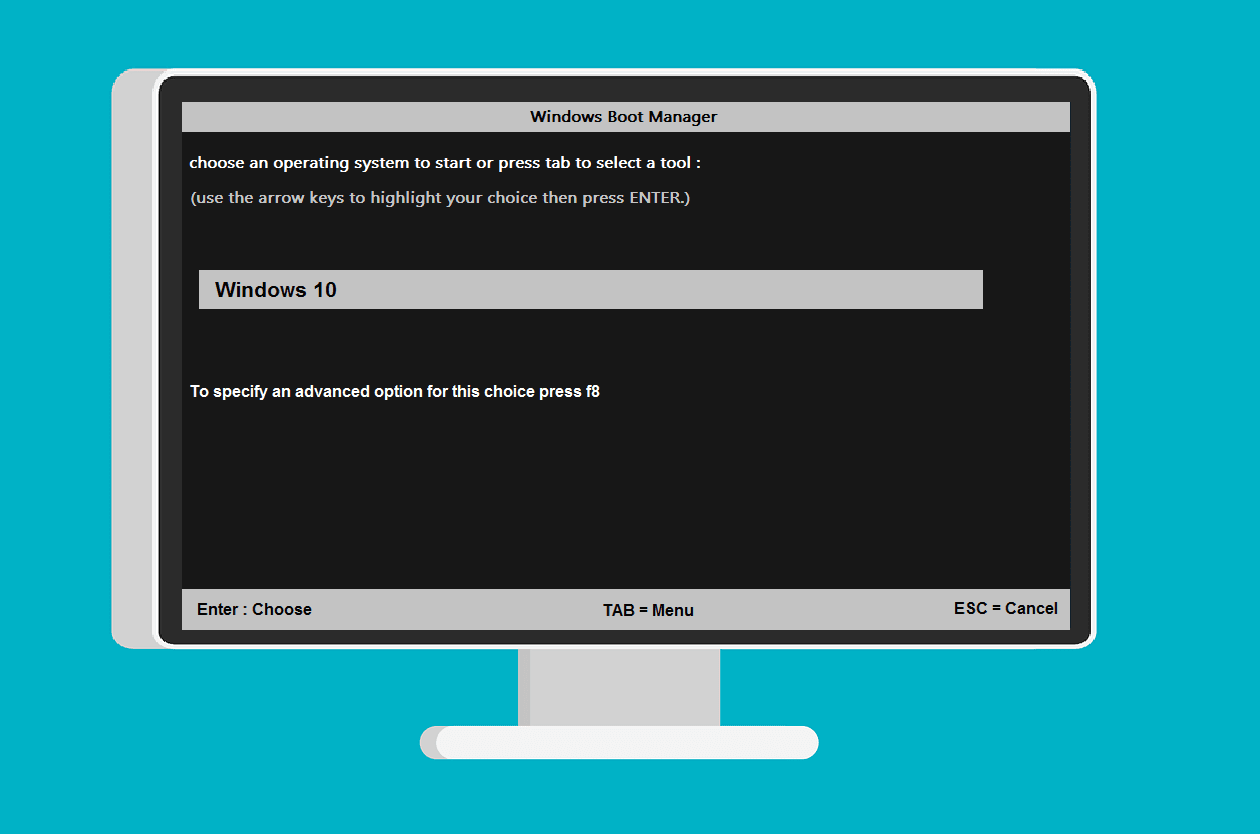Click the monitor base at the bottom
This screenshot has width=1260, height=834.
(x=618, y=743)
